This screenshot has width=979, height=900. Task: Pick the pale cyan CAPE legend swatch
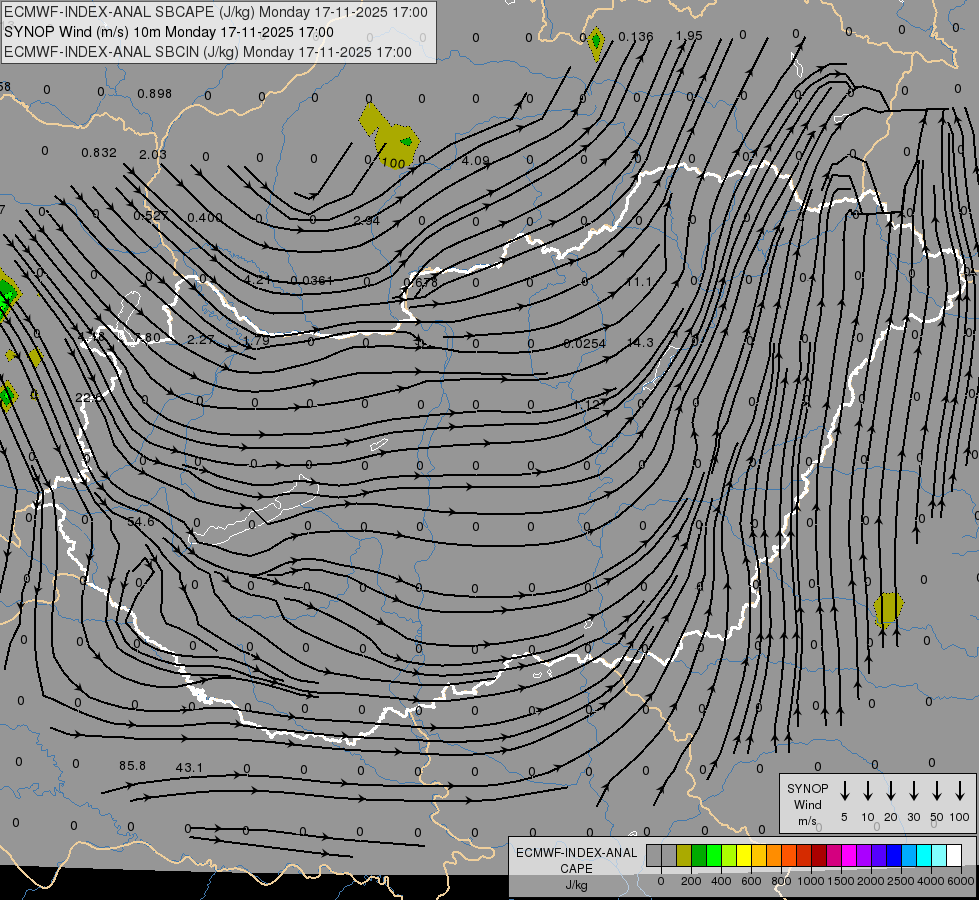[938, 855]
